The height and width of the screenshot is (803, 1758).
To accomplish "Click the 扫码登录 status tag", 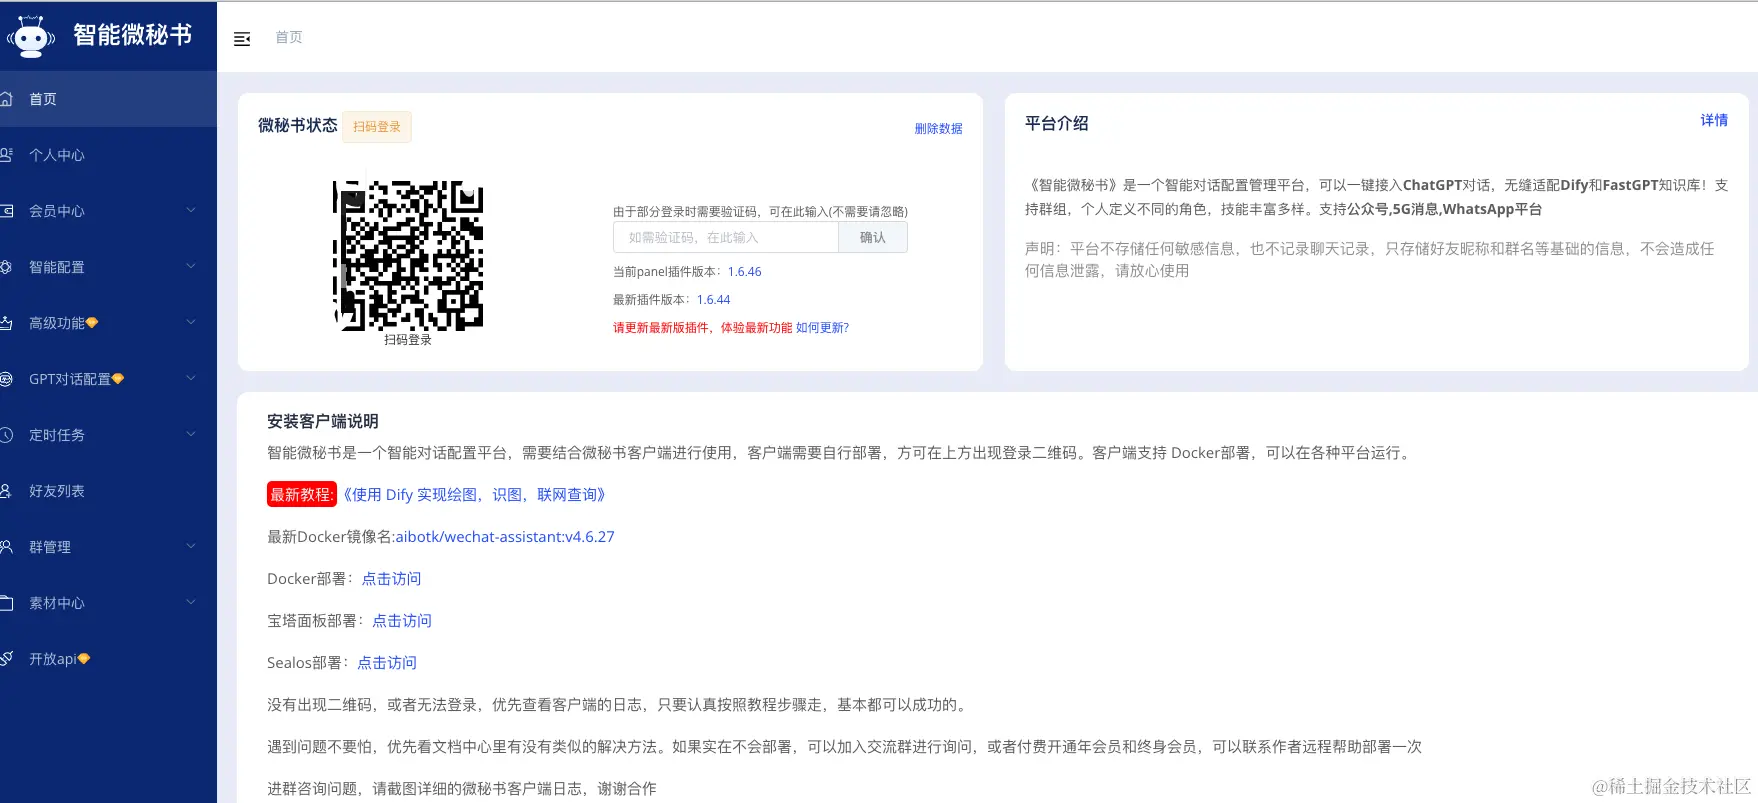I will click(377, 127).
